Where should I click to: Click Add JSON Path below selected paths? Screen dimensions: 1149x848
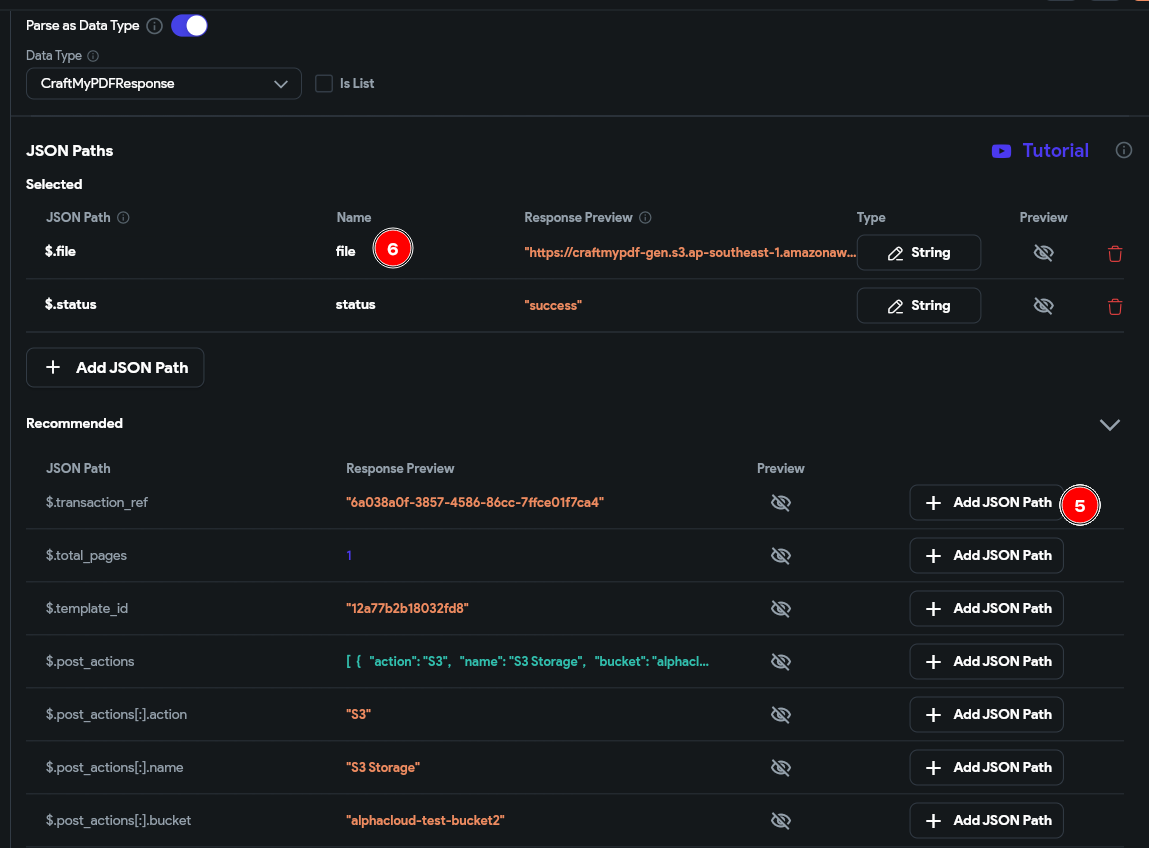click(x=115, y=367)
